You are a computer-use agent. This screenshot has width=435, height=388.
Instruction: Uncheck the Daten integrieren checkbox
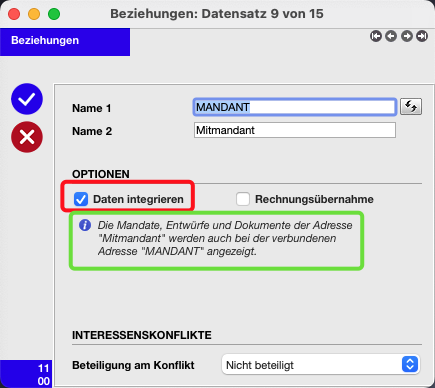click(81, 199)
